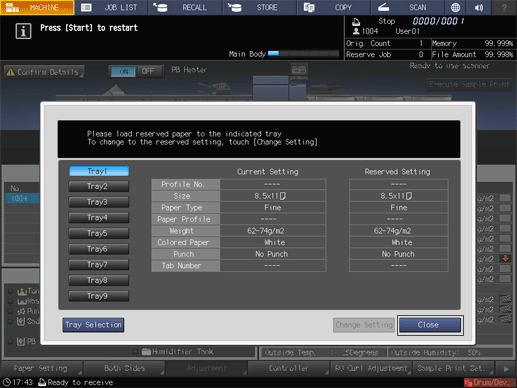This screenshot has height=388, width=517.
Task: Click the Reserve Job counter
Action: (x=387, y=54)
